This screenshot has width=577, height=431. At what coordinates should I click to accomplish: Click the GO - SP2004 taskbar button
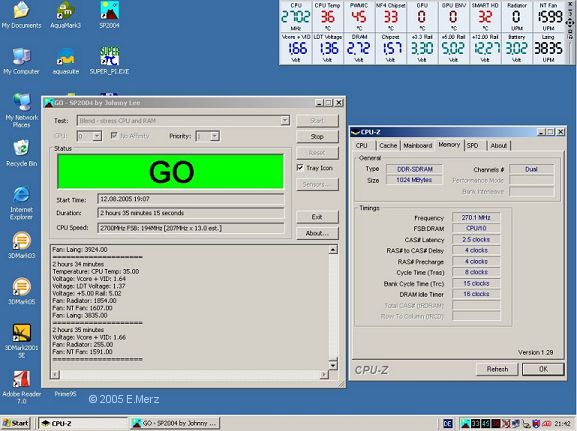[x=175, y=423]
